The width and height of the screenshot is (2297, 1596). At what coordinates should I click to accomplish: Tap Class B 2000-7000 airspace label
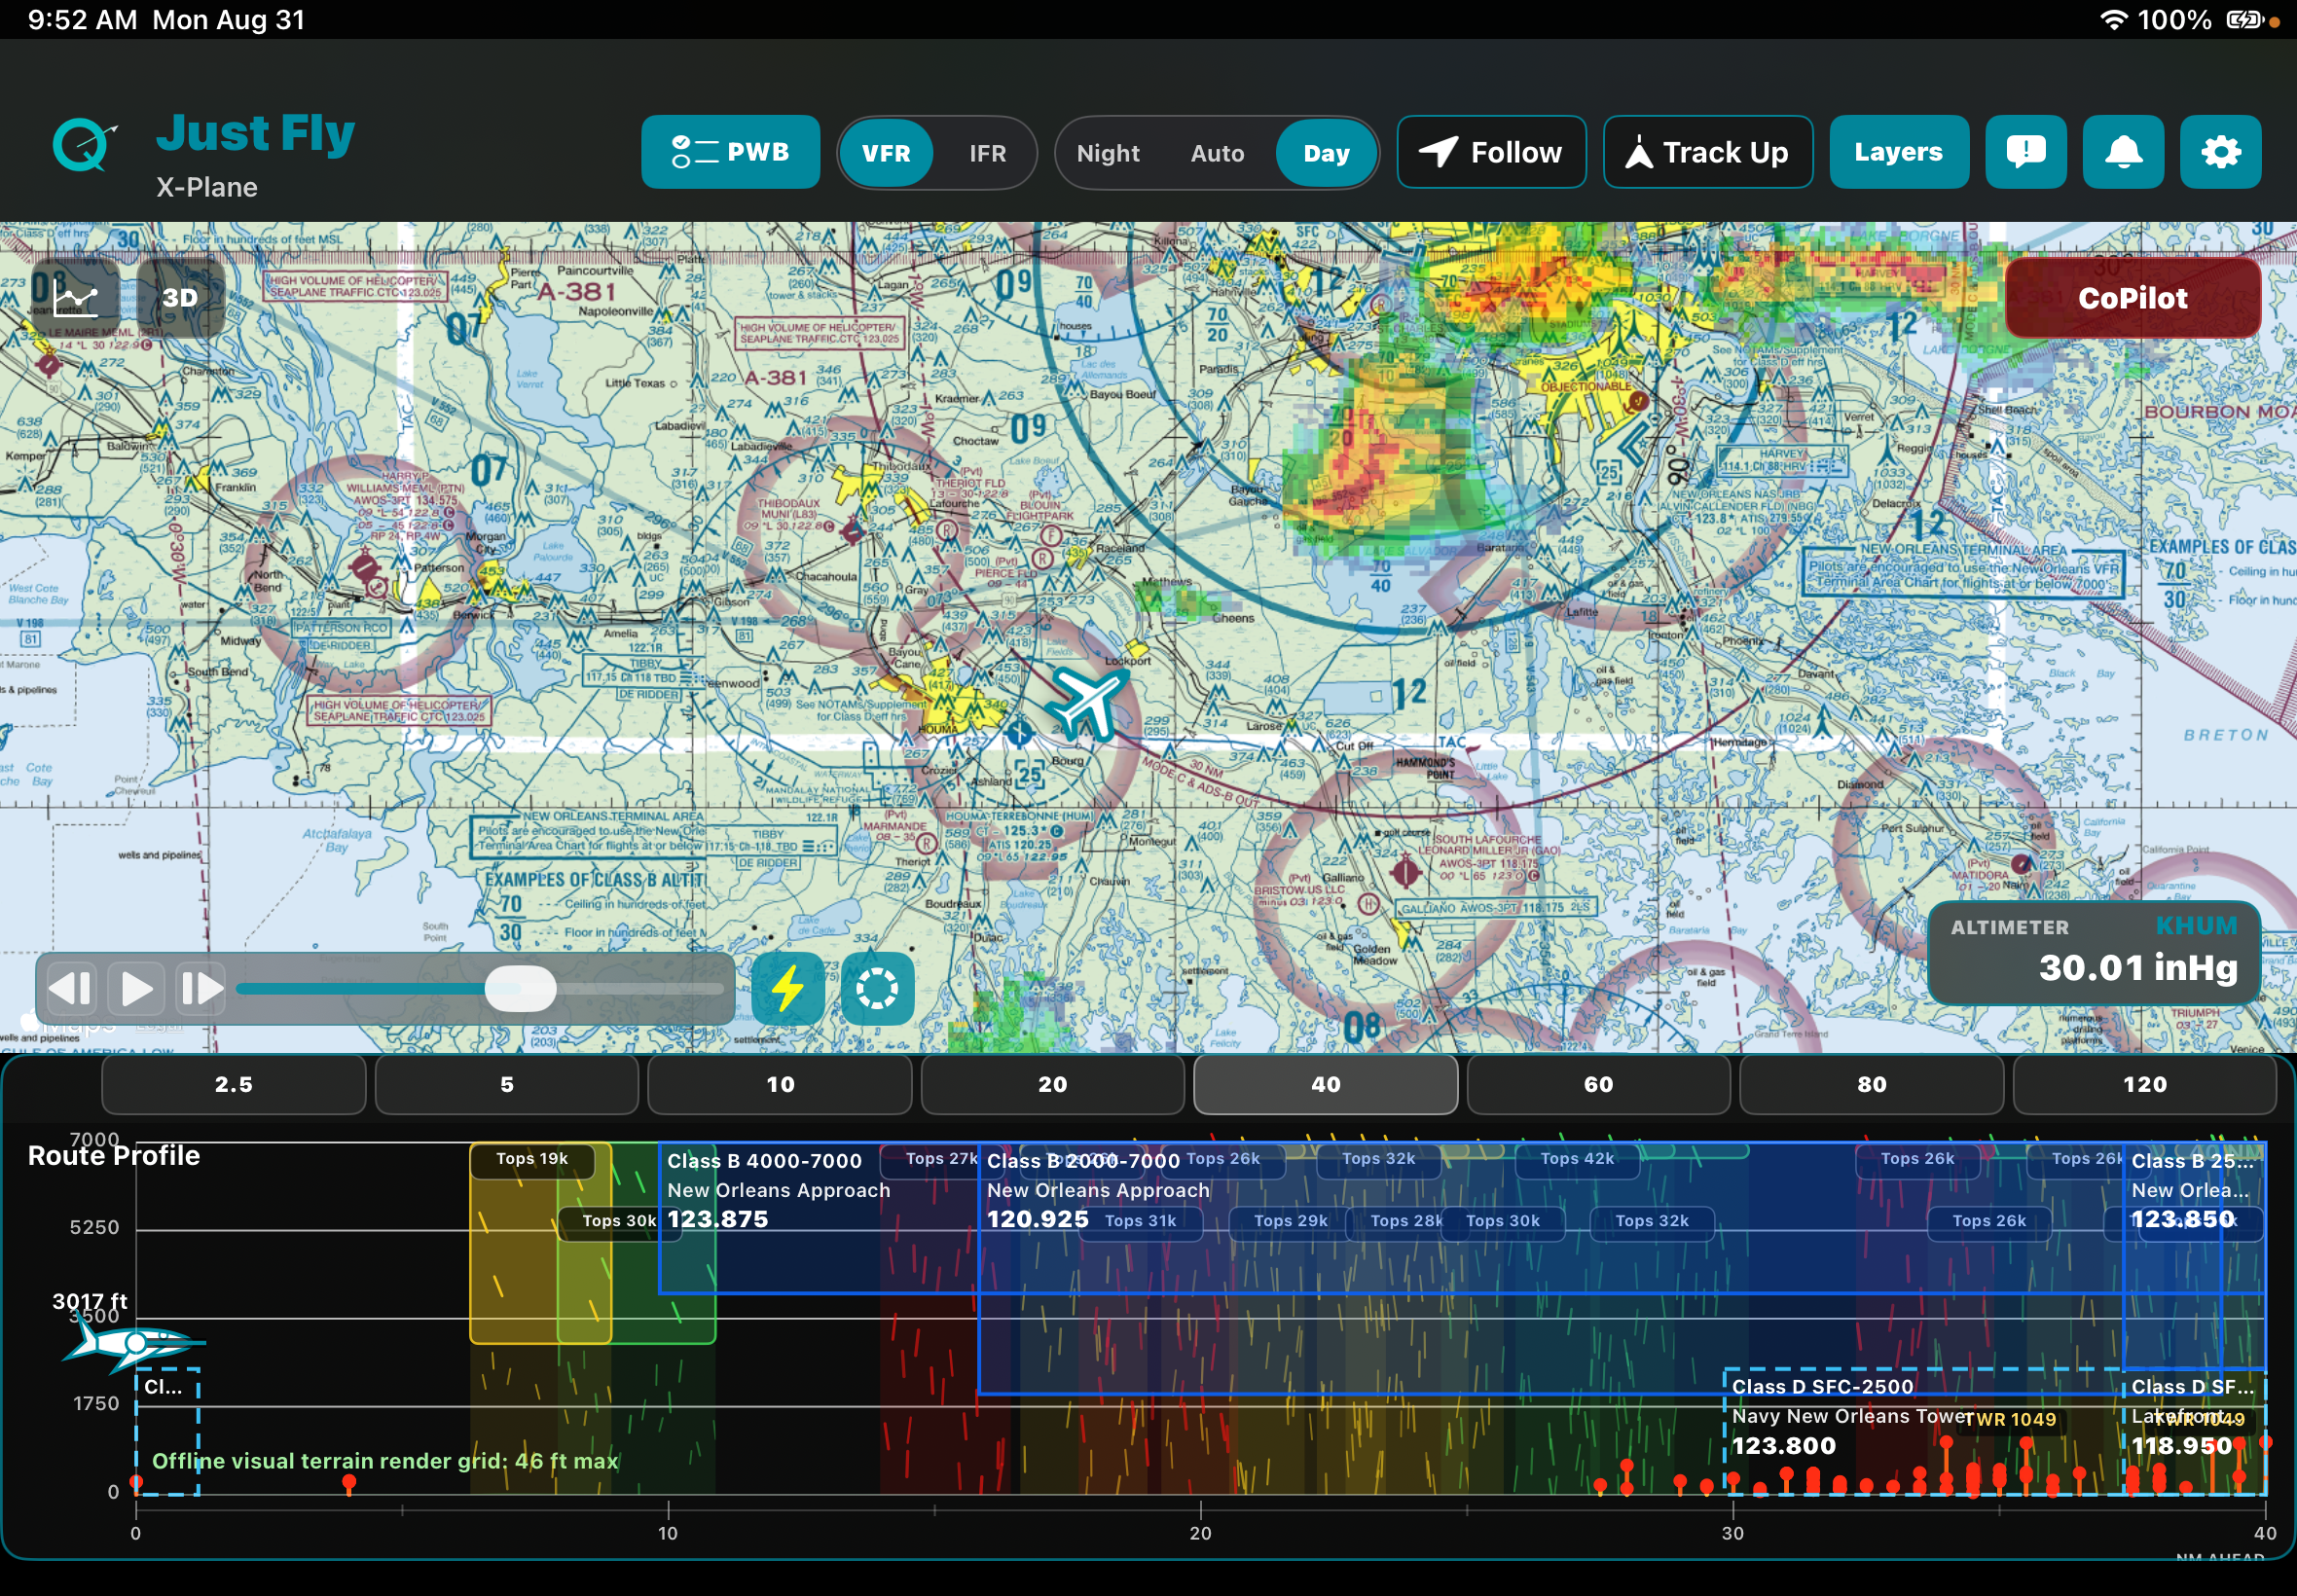coord(1083,1161)
